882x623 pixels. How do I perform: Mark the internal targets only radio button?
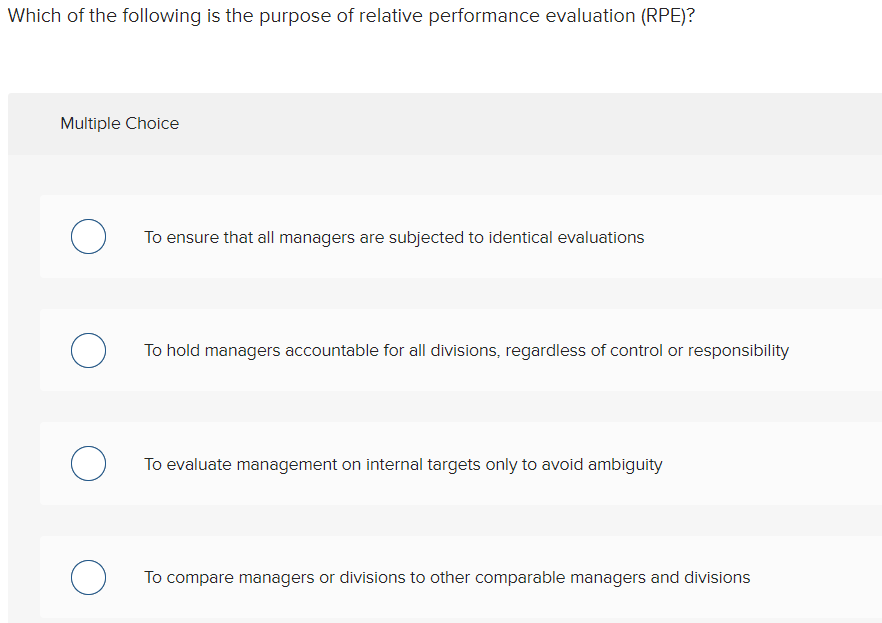pos(88,464)
